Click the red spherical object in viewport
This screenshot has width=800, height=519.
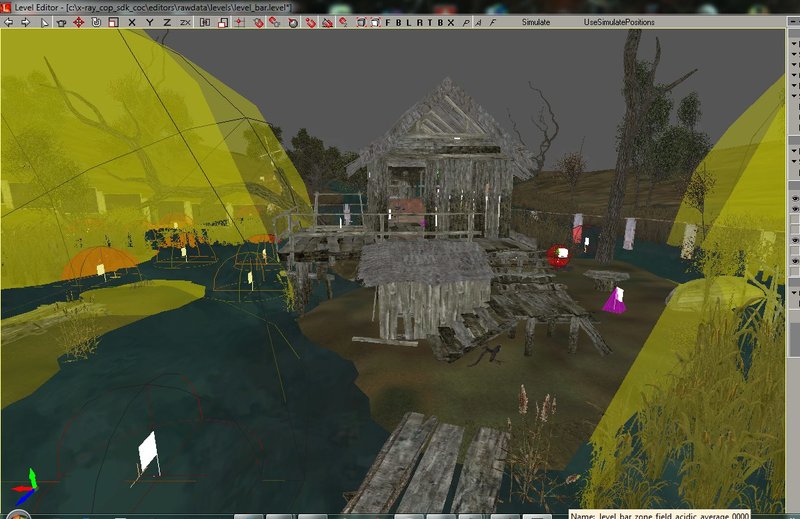click(x=557, y=256)
